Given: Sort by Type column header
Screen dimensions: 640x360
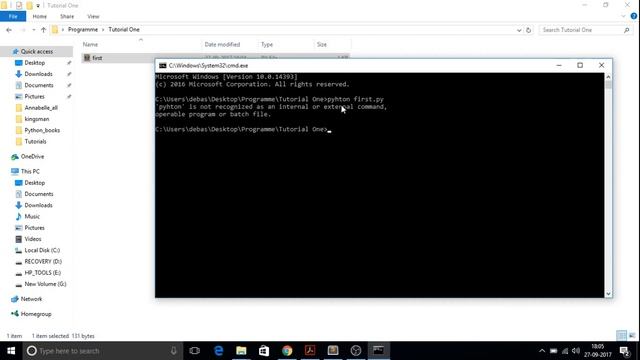Looking at the screenshot, I should [267, 44].
